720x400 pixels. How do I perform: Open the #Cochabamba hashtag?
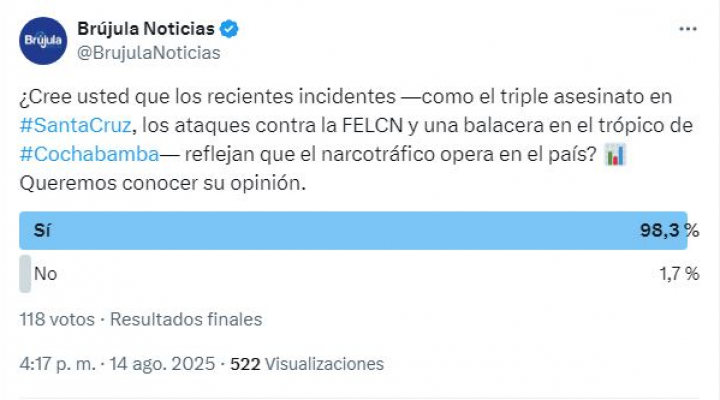point(90,154)
